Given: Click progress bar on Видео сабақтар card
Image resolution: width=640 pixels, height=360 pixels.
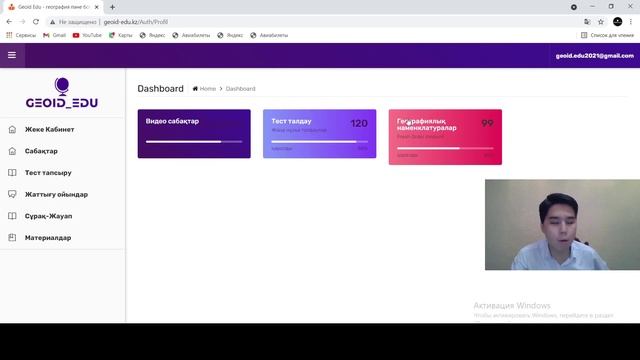Looking at the screenshot, I should [x=194, y=142].
